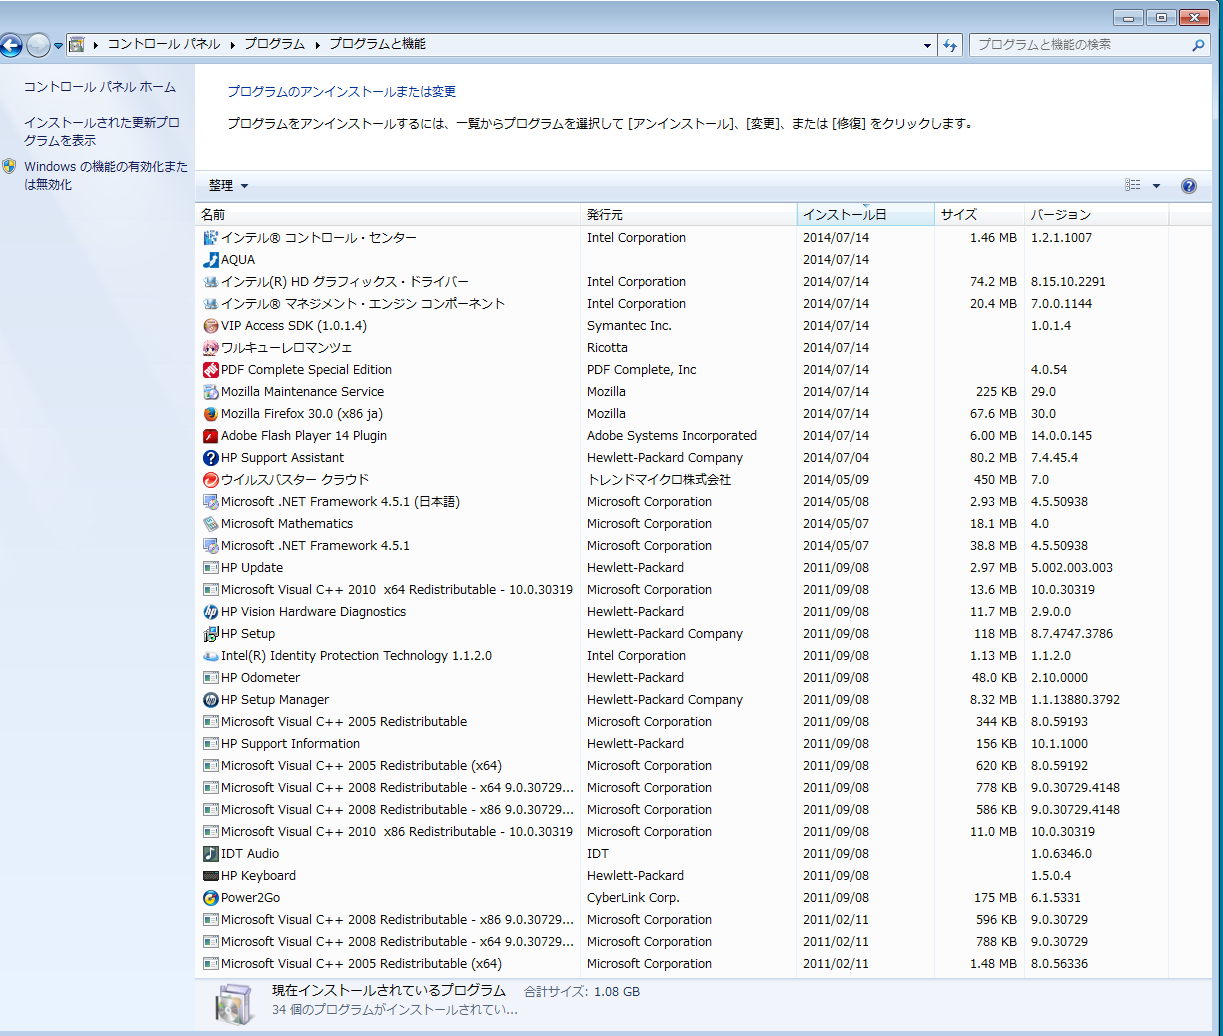
Task: Sort by 発行元 column header
Action: (x=689, y=215)
